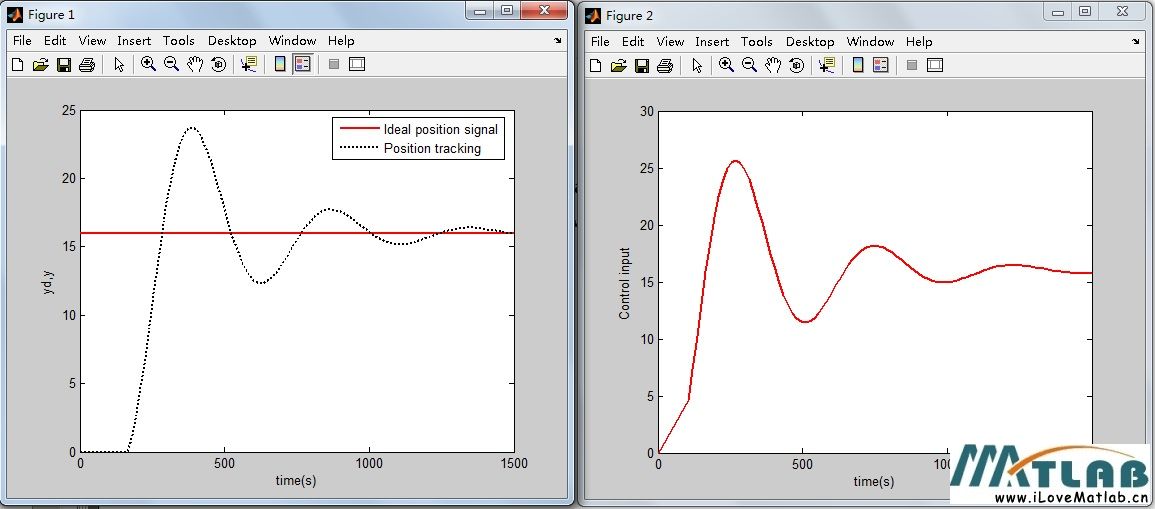Open Tools menu in Figure 2

pyautogui.click(x=757, y=41)
